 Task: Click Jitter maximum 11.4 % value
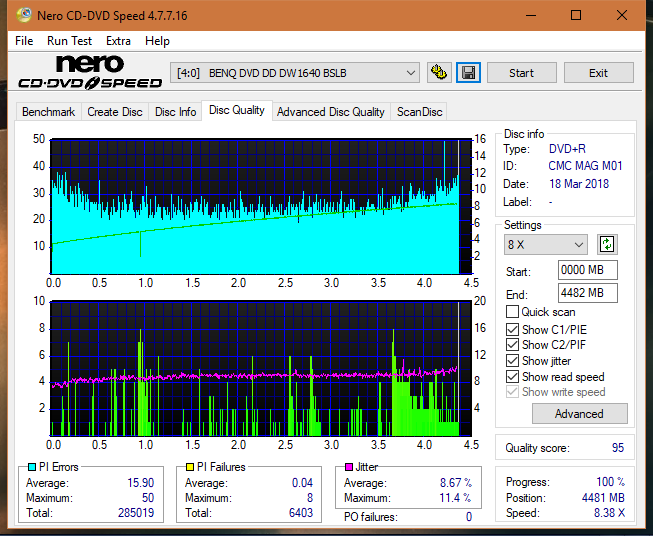tap(456, 498)
